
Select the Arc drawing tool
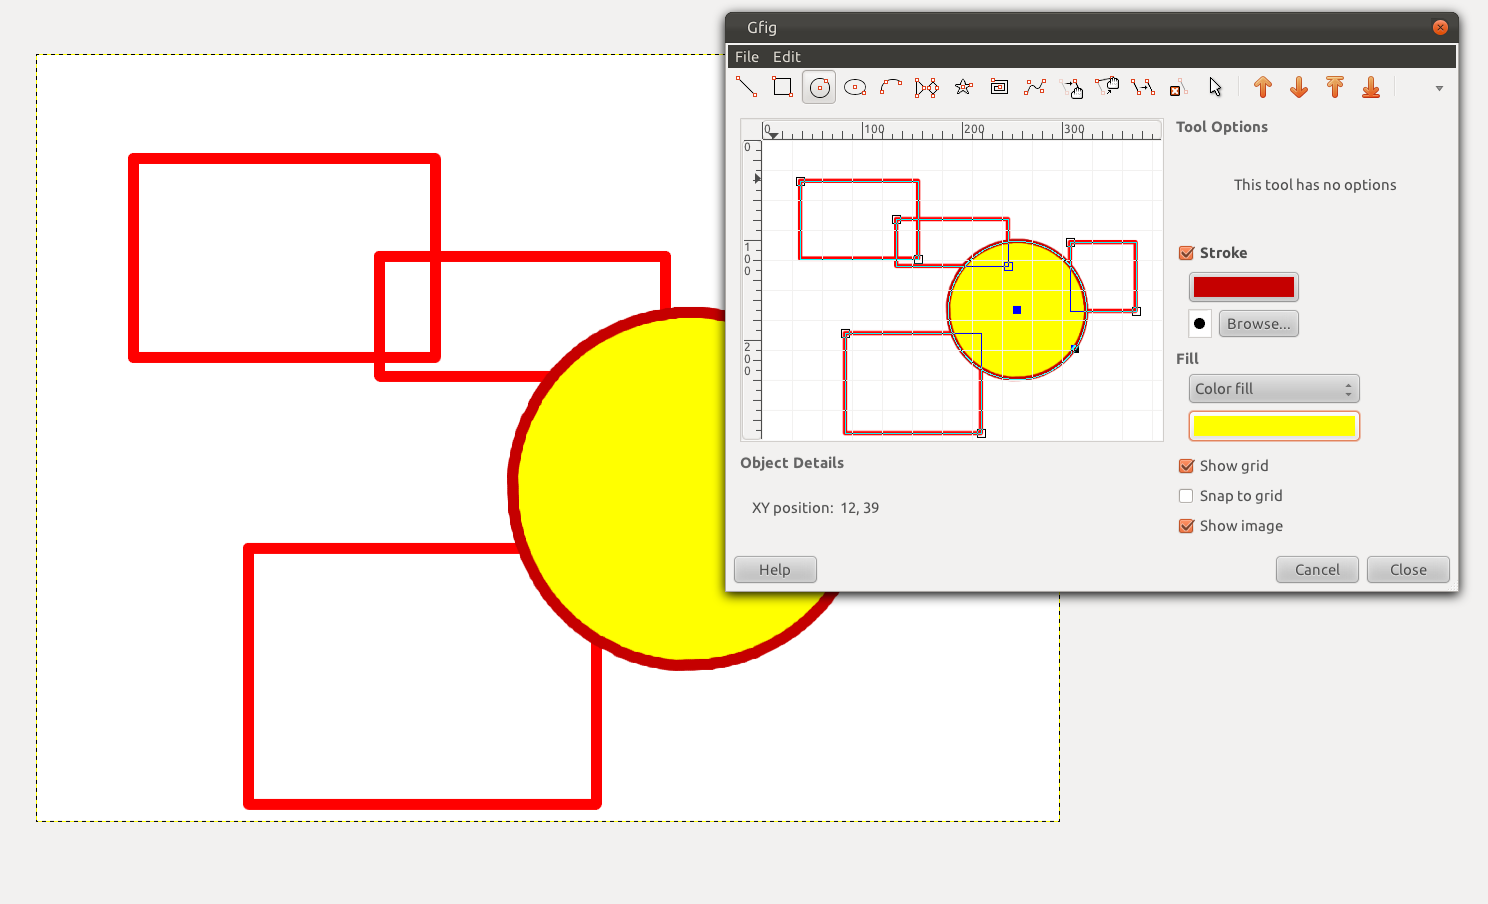[x=890, y=87]
